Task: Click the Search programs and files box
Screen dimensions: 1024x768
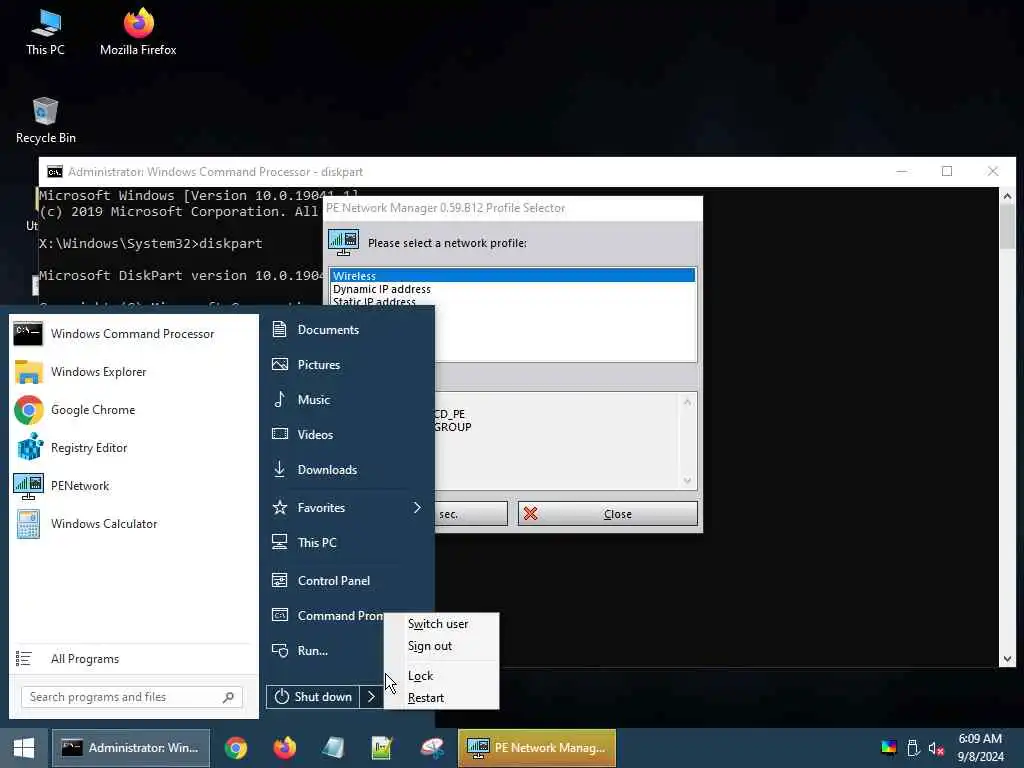Action: pyautogui.click(x=132, y=697)
